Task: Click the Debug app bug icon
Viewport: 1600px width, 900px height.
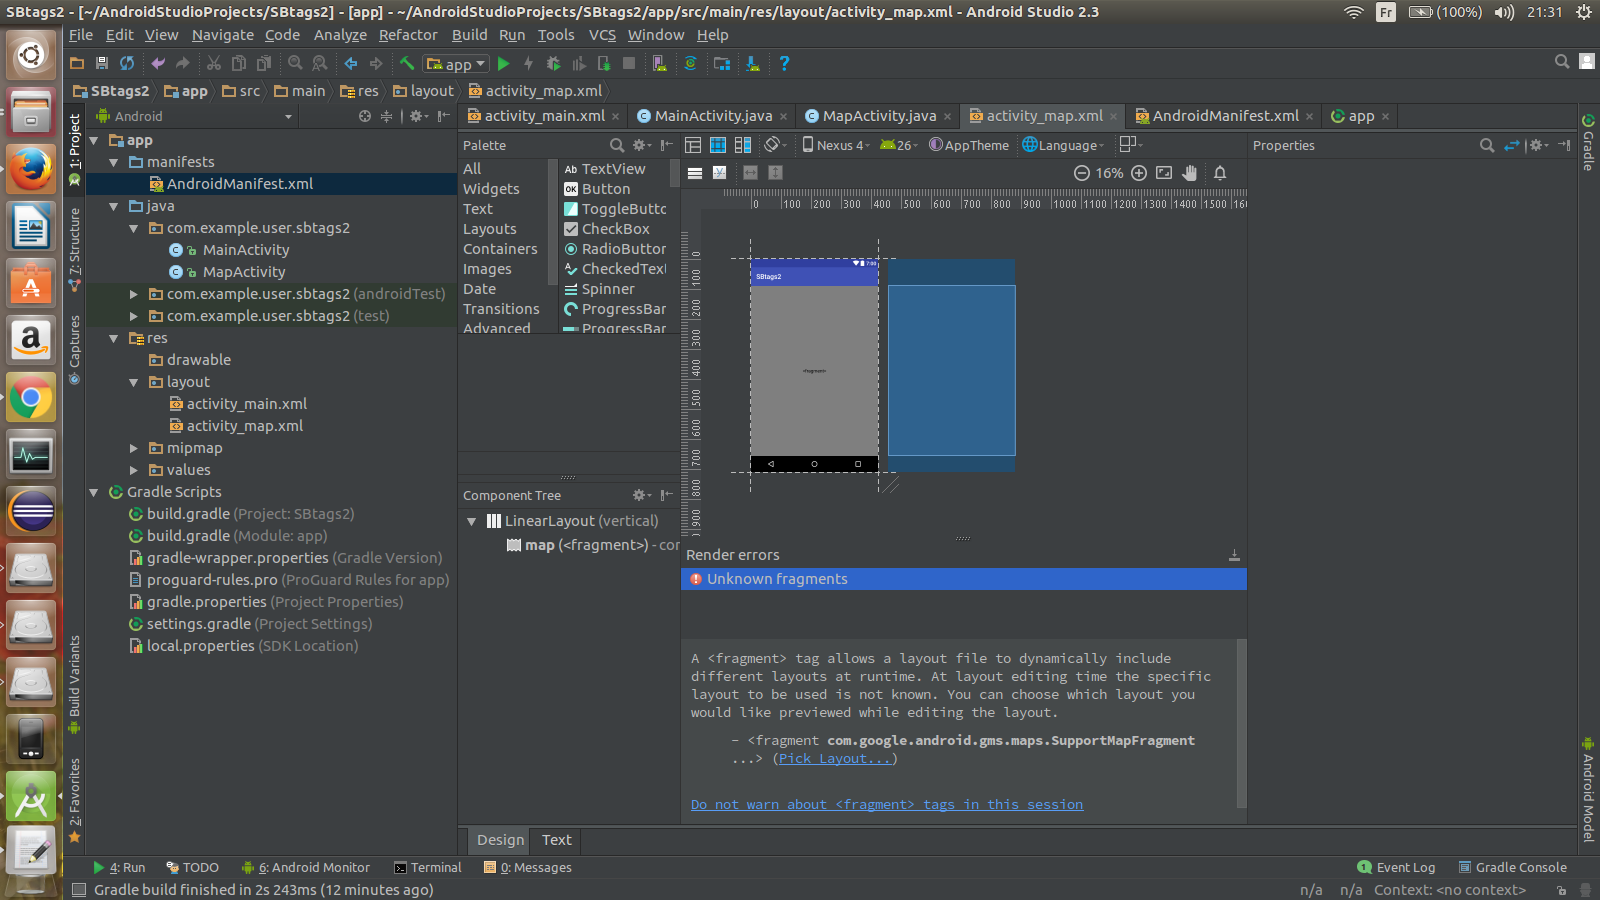Action: point(553,63)
